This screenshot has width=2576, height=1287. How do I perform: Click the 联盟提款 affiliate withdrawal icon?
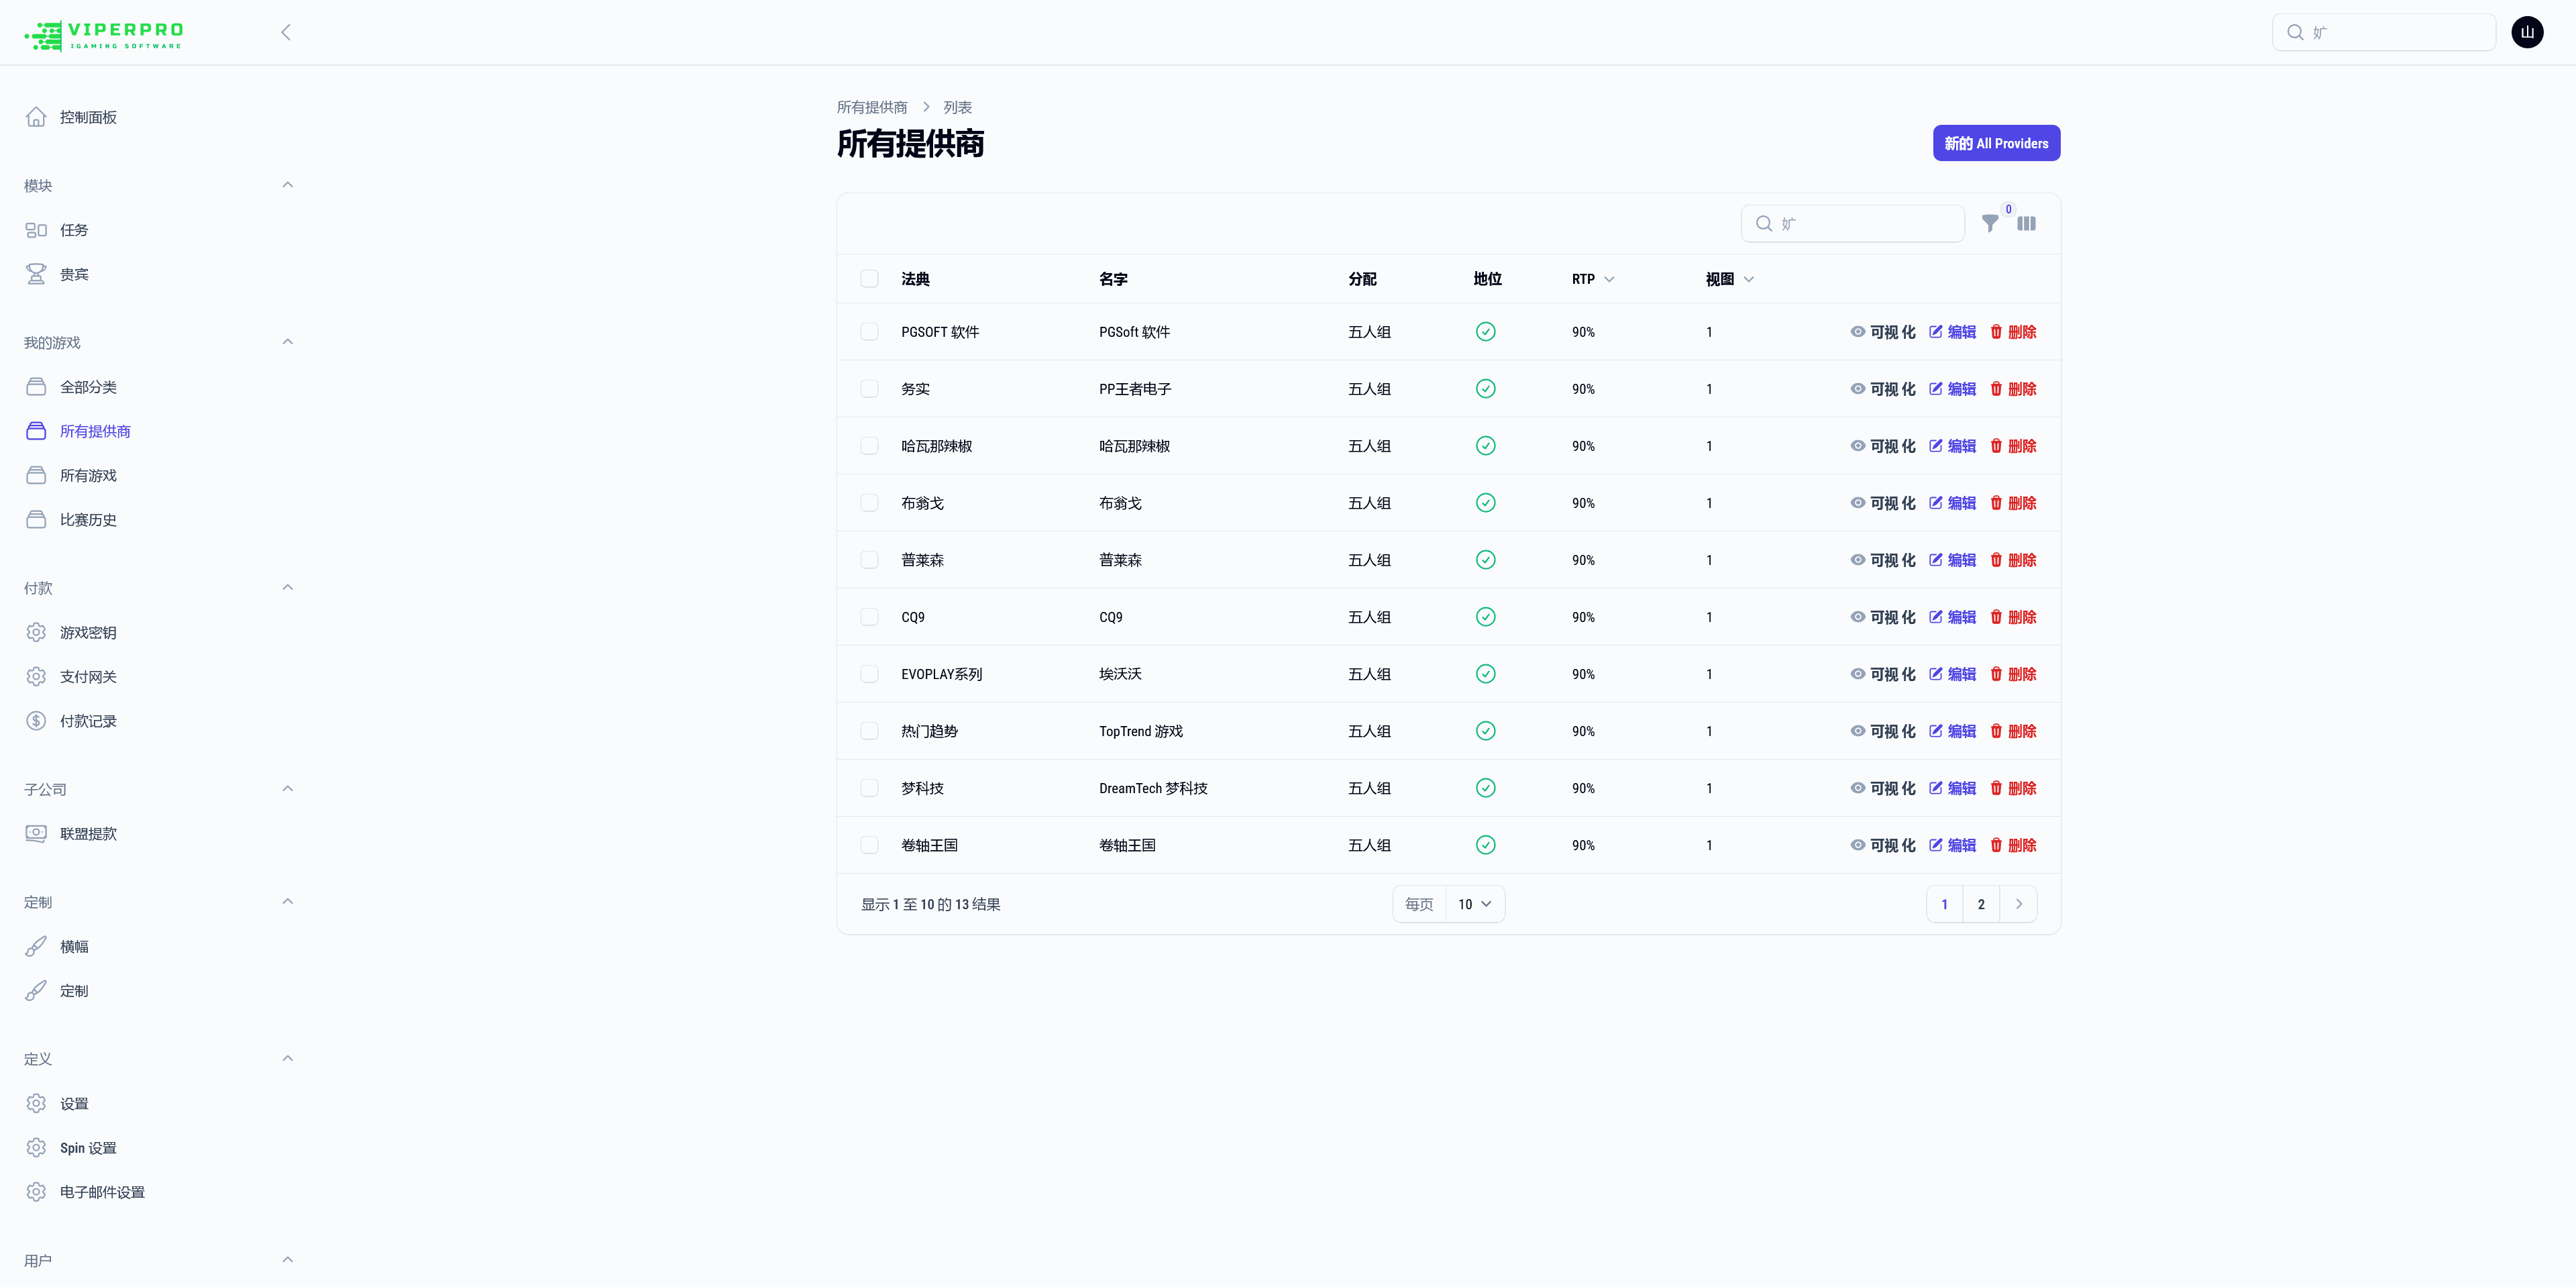tap(36, 833)
